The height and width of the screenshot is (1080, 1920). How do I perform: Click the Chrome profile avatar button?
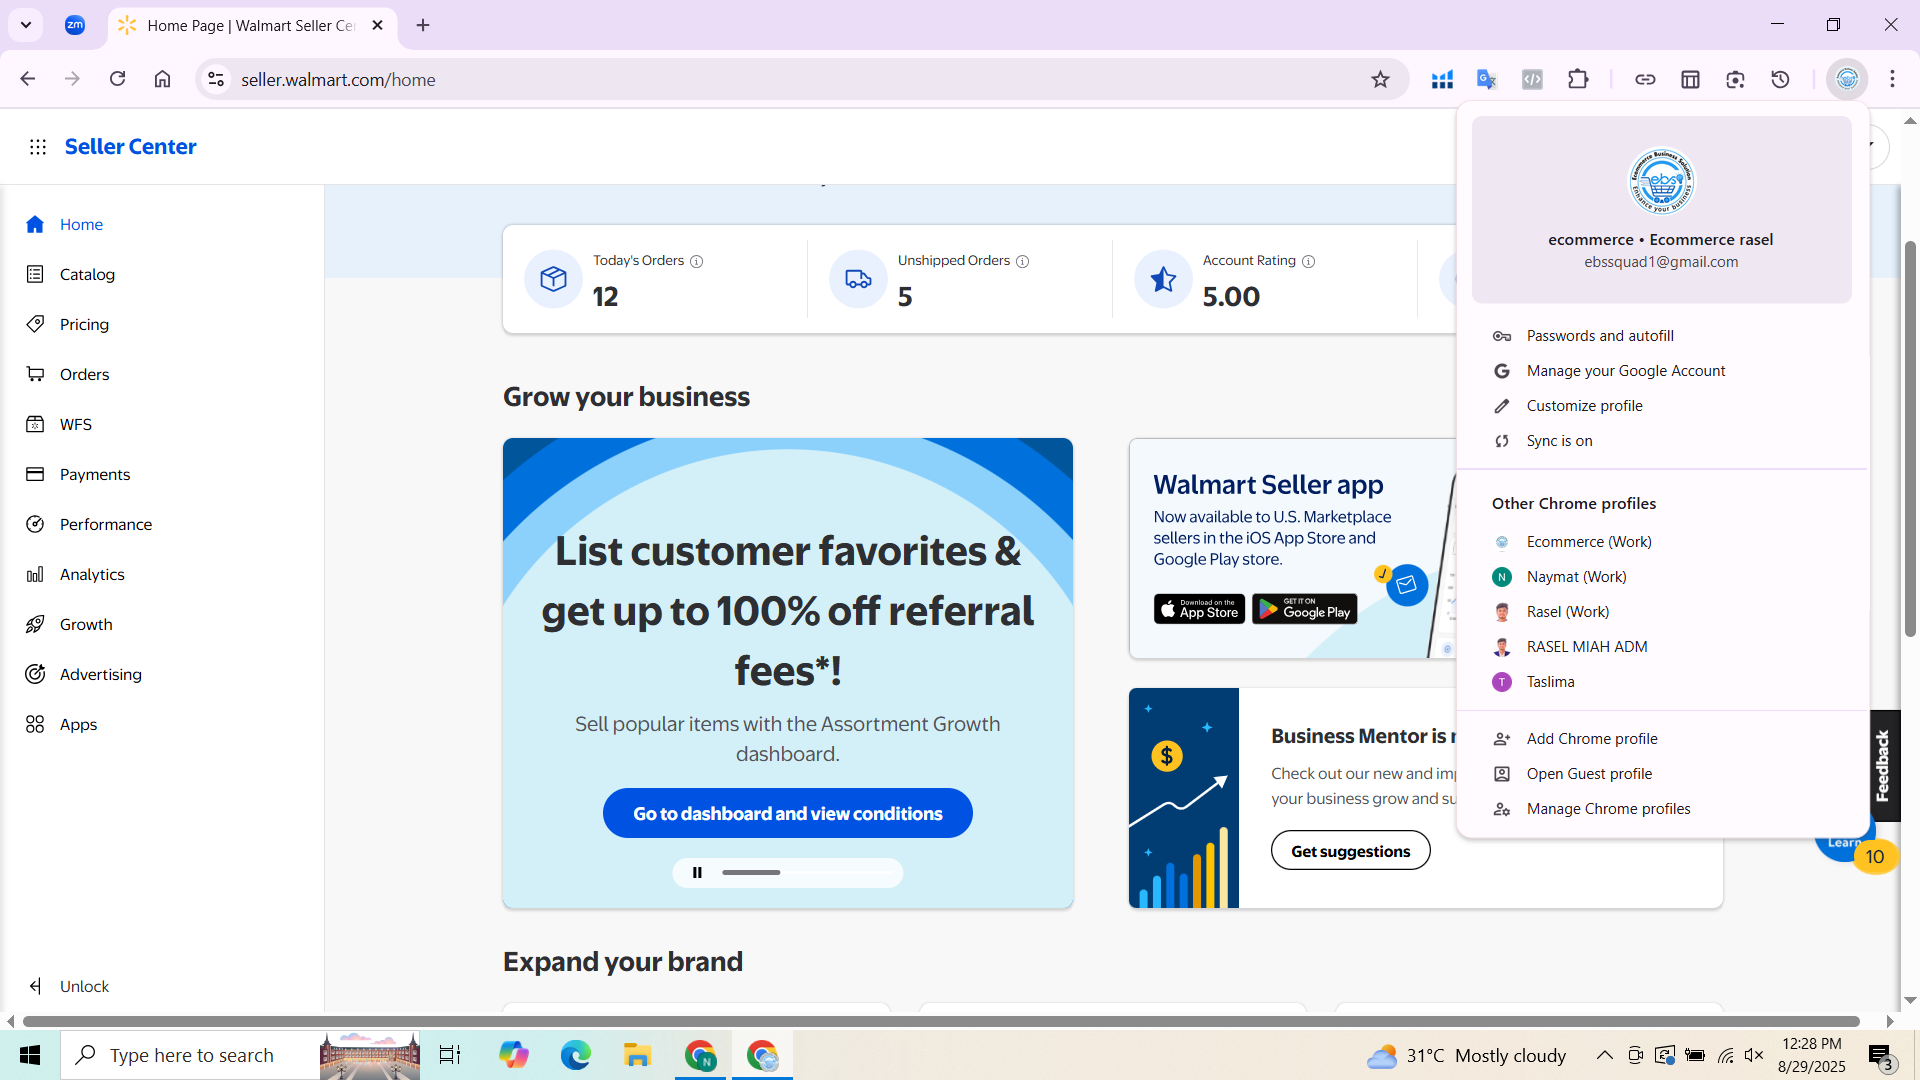click(x=1847, y=79)
